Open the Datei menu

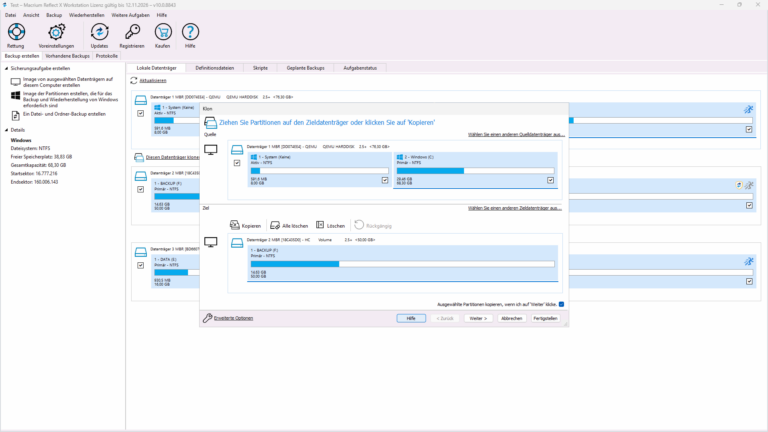click(x=10, y=15)
